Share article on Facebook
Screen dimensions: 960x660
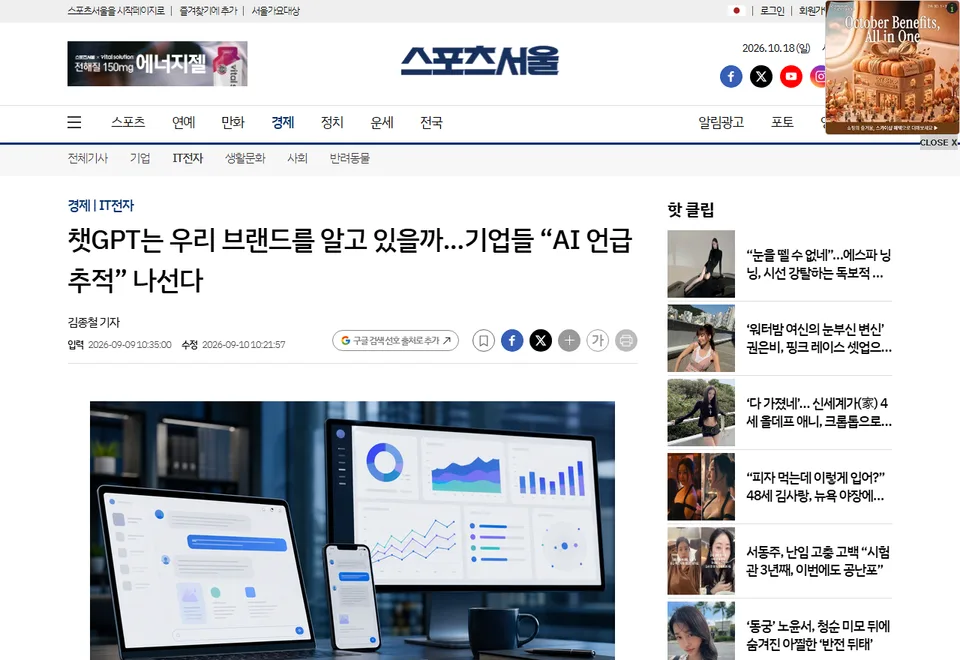(x=512, y=340)
